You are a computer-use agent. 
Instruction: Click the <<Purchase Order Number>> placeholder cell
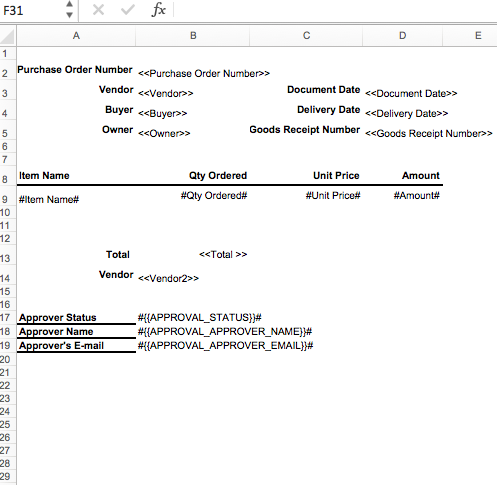[x=204, y=73]
